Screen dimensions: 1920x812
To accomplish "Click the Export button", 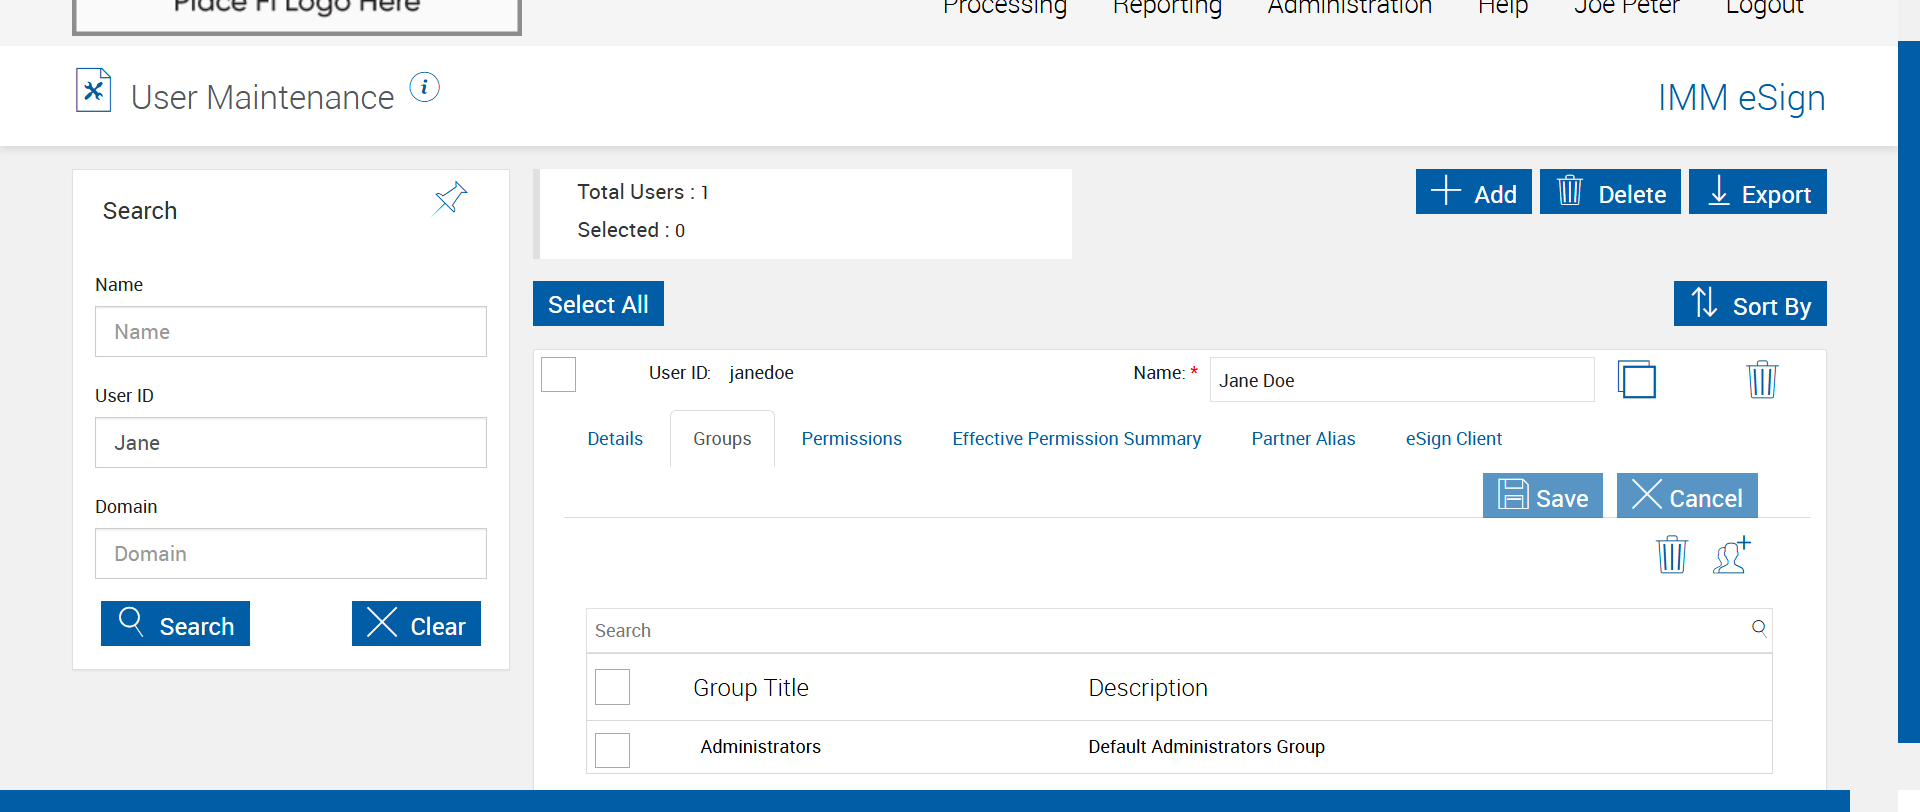I will click(1757, 192).
